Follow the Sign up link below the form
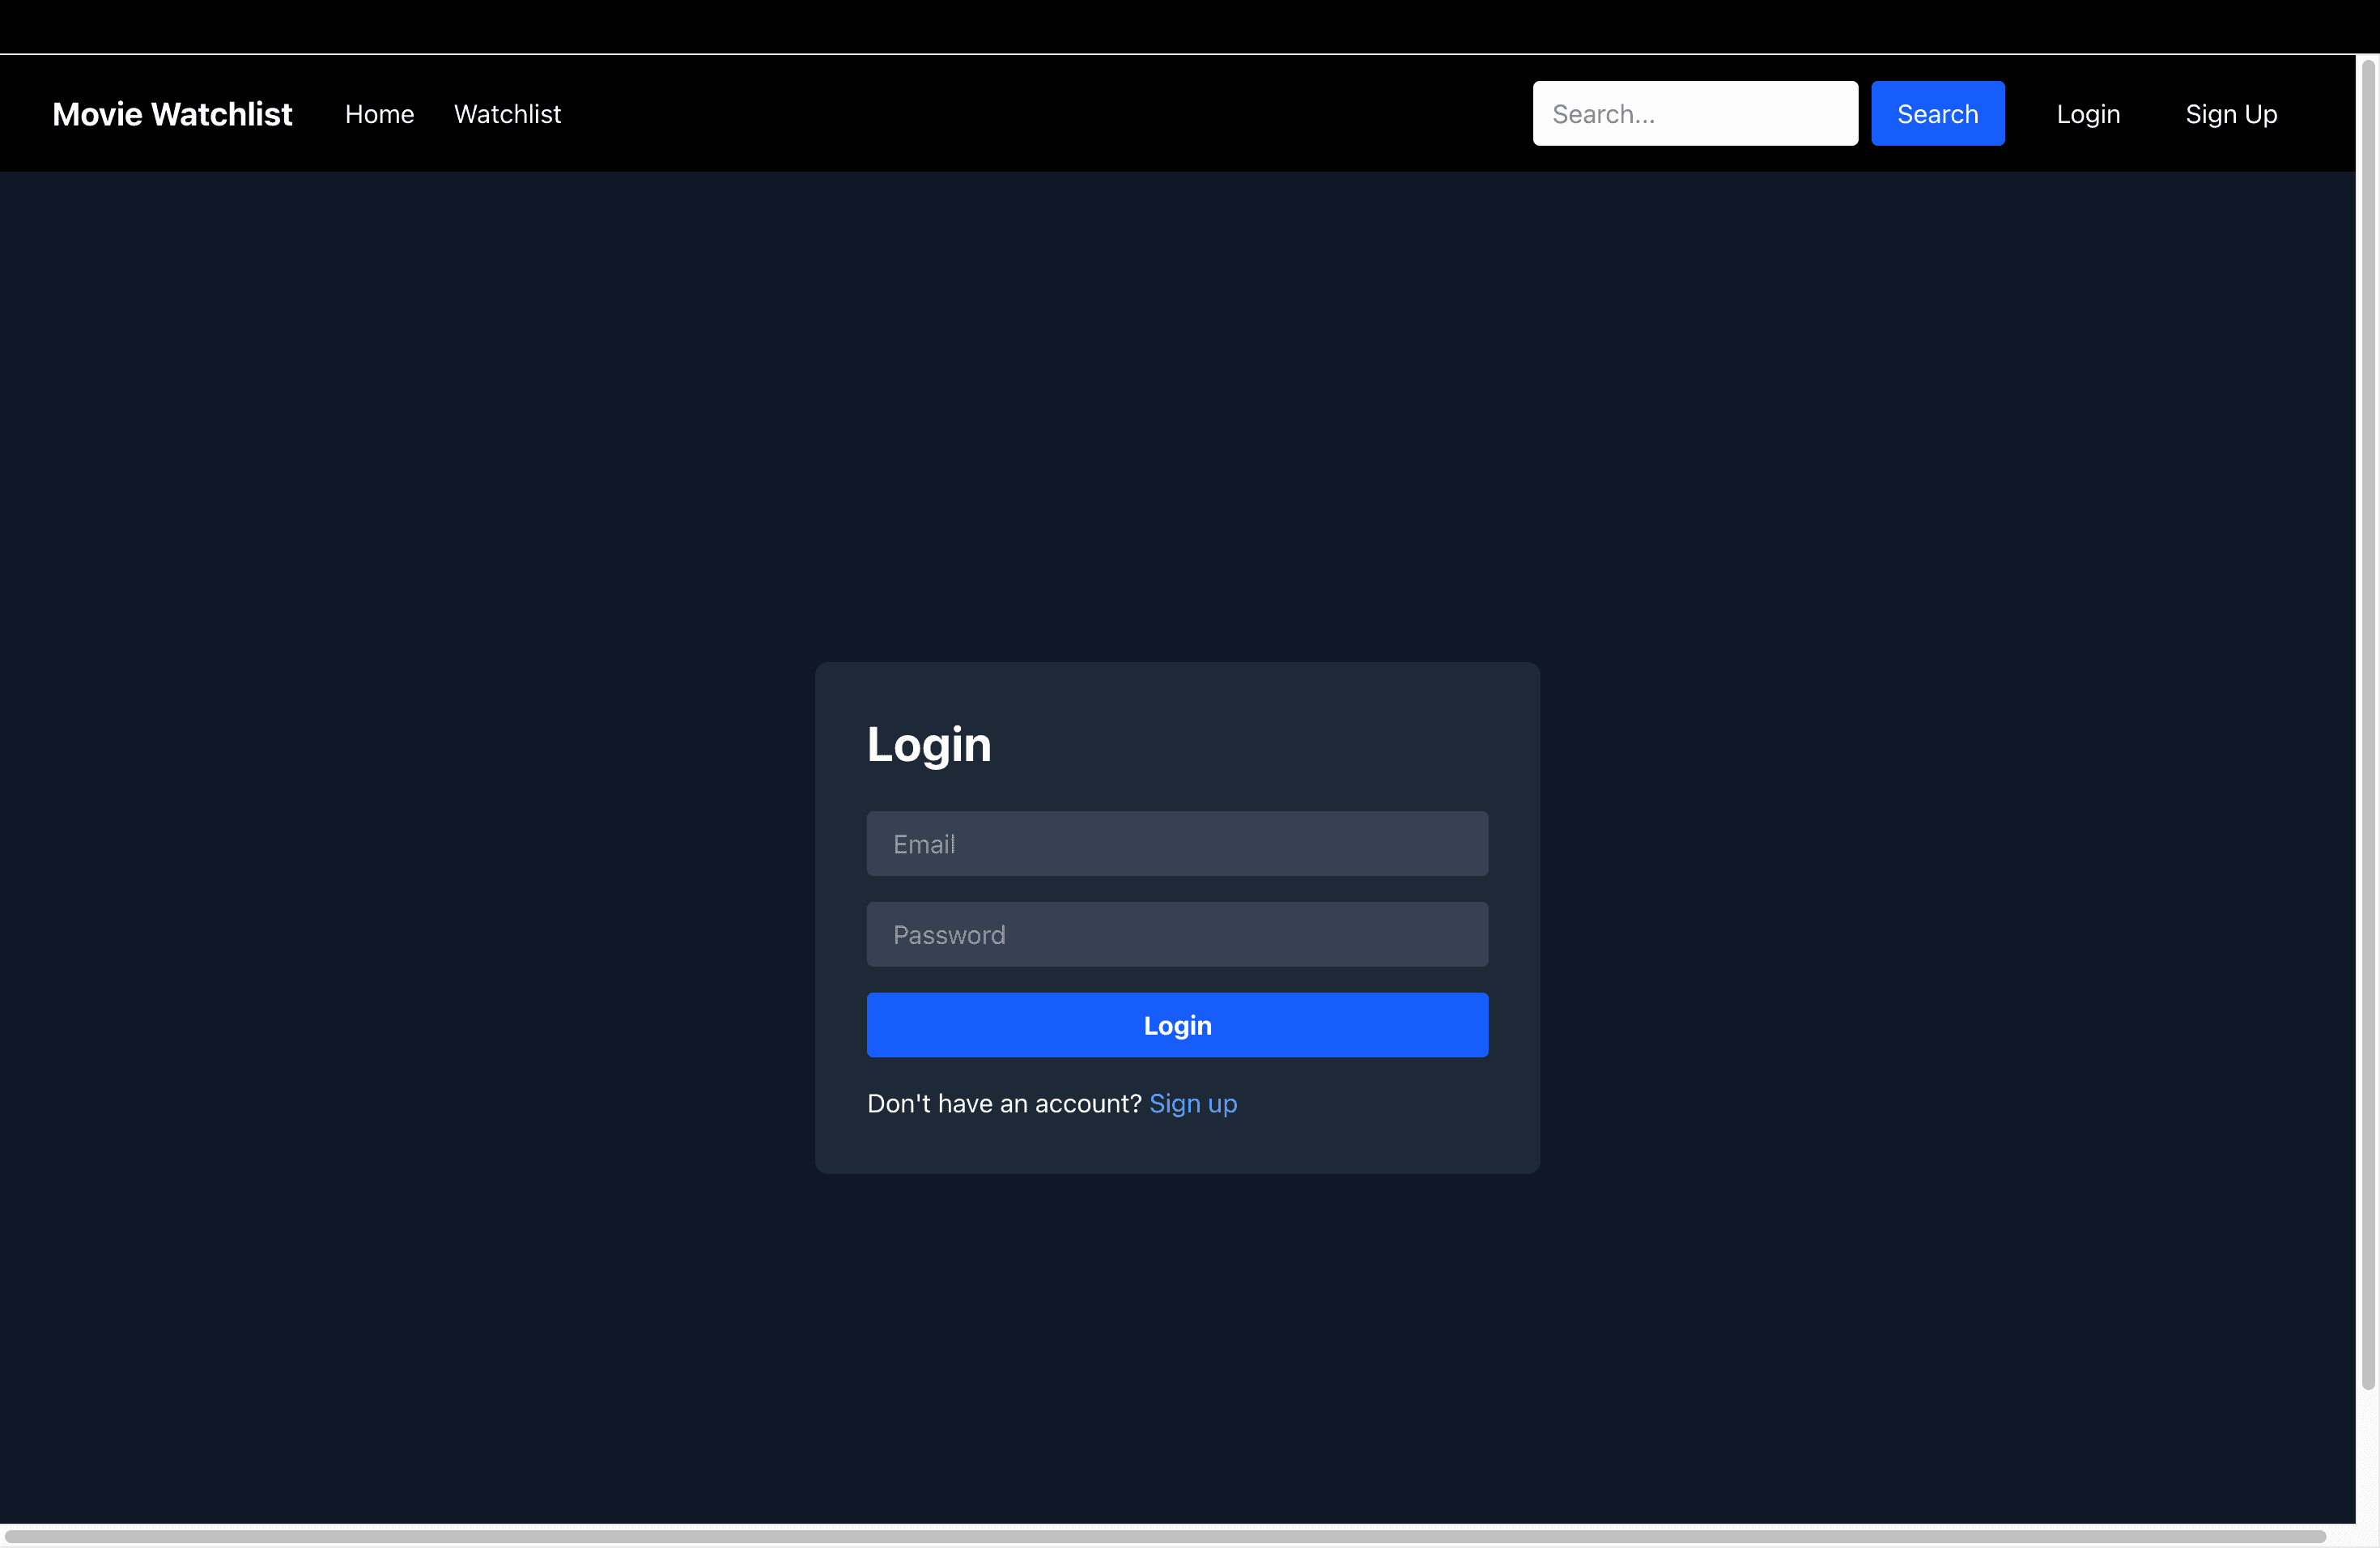2380x1548 pixels. point(1193,1103)
